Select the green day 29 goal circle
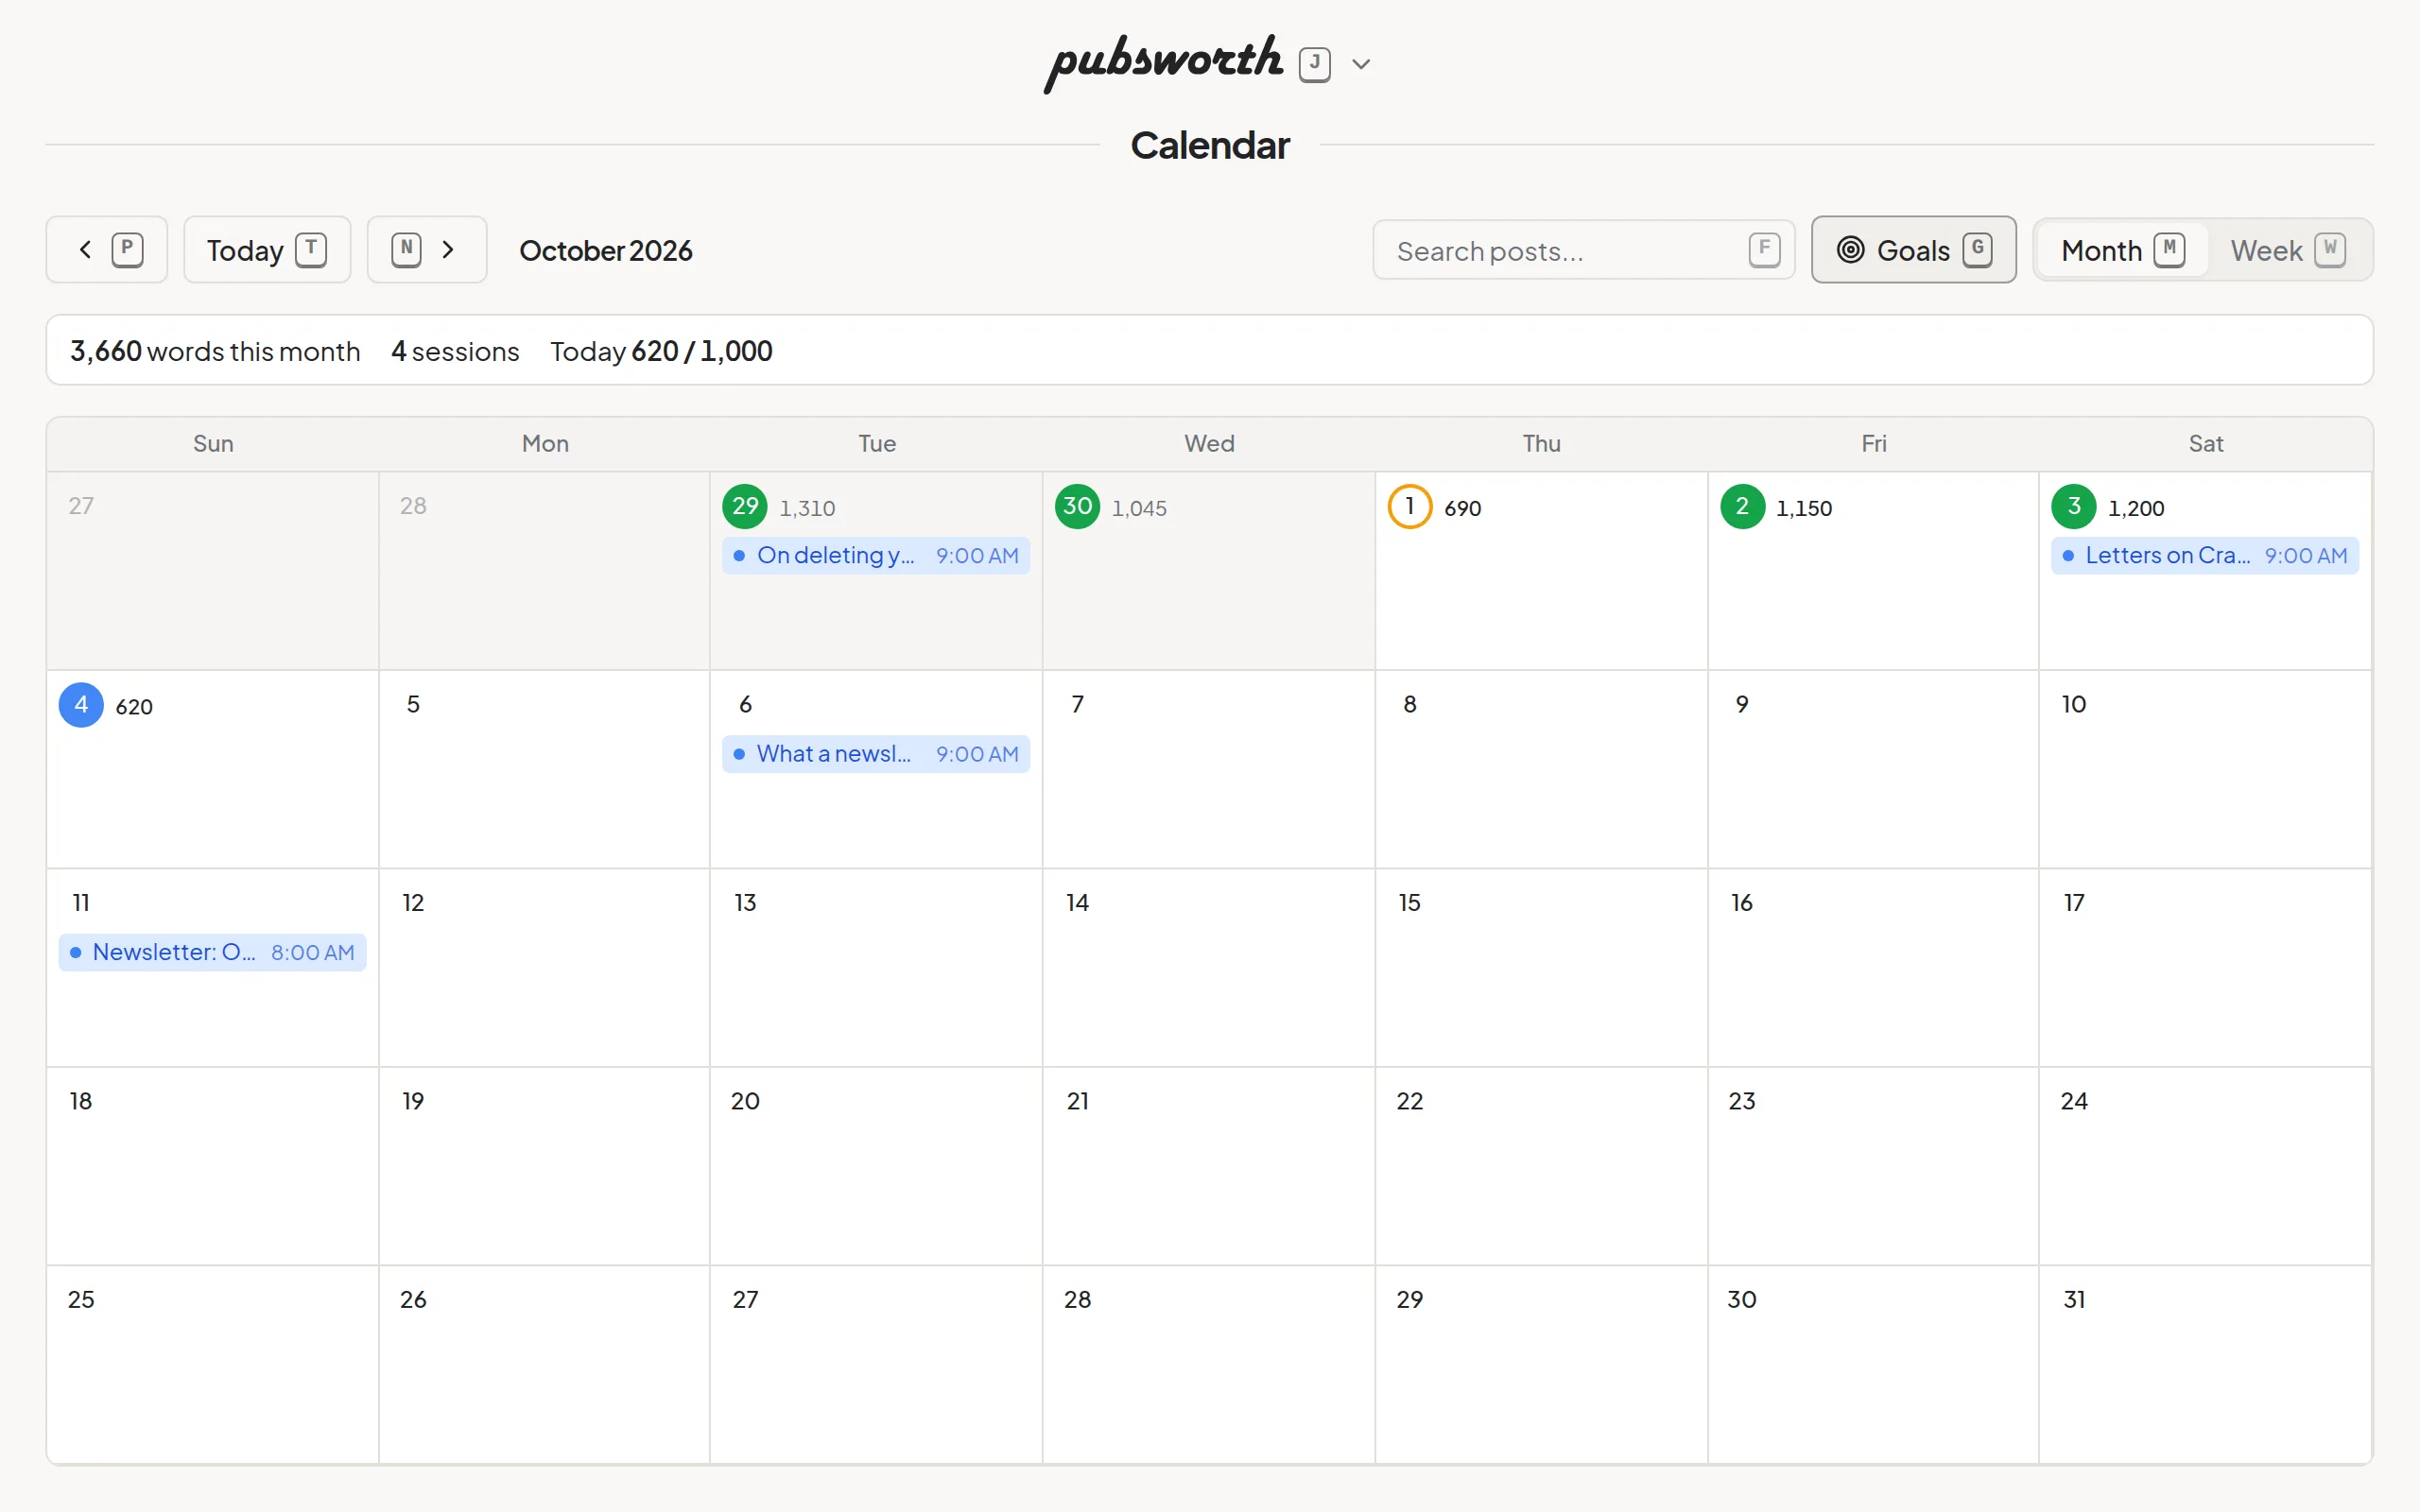 pos(745,507)
